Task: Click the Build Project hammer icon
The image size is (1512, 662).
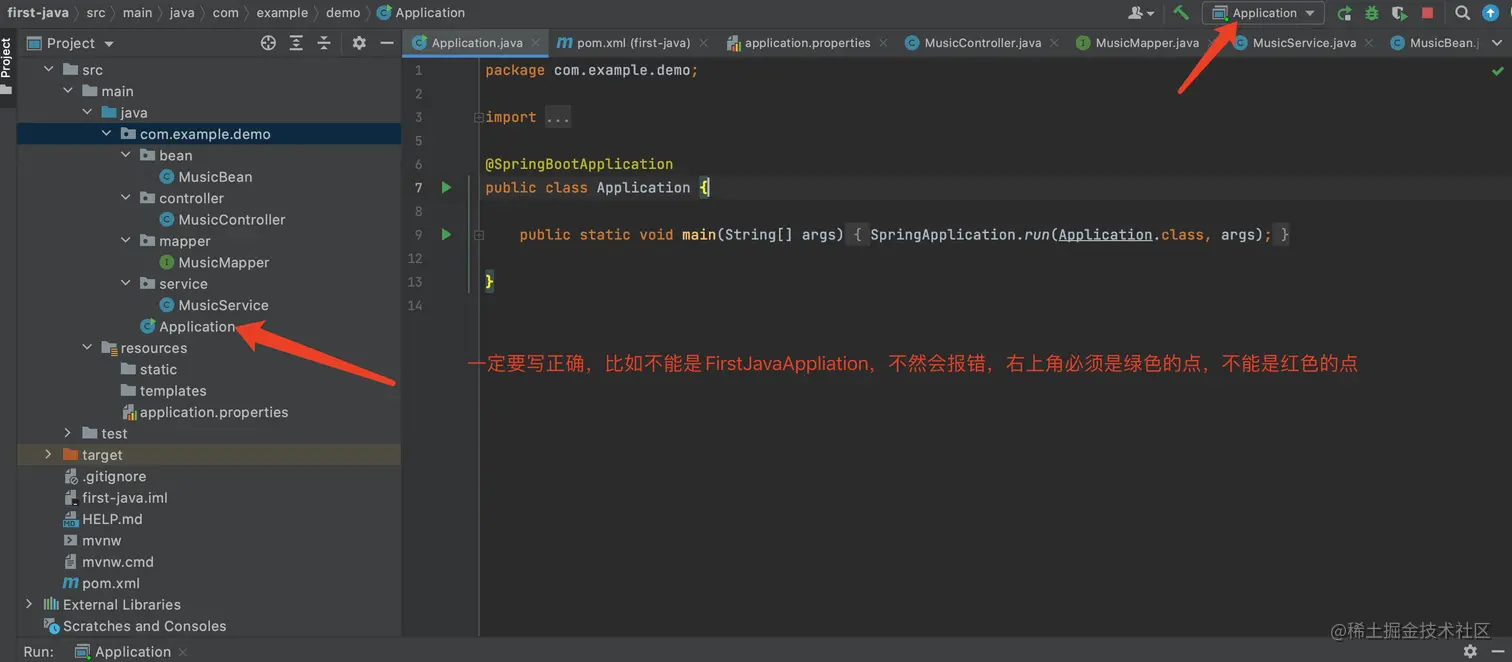Action: (1181, 13)
